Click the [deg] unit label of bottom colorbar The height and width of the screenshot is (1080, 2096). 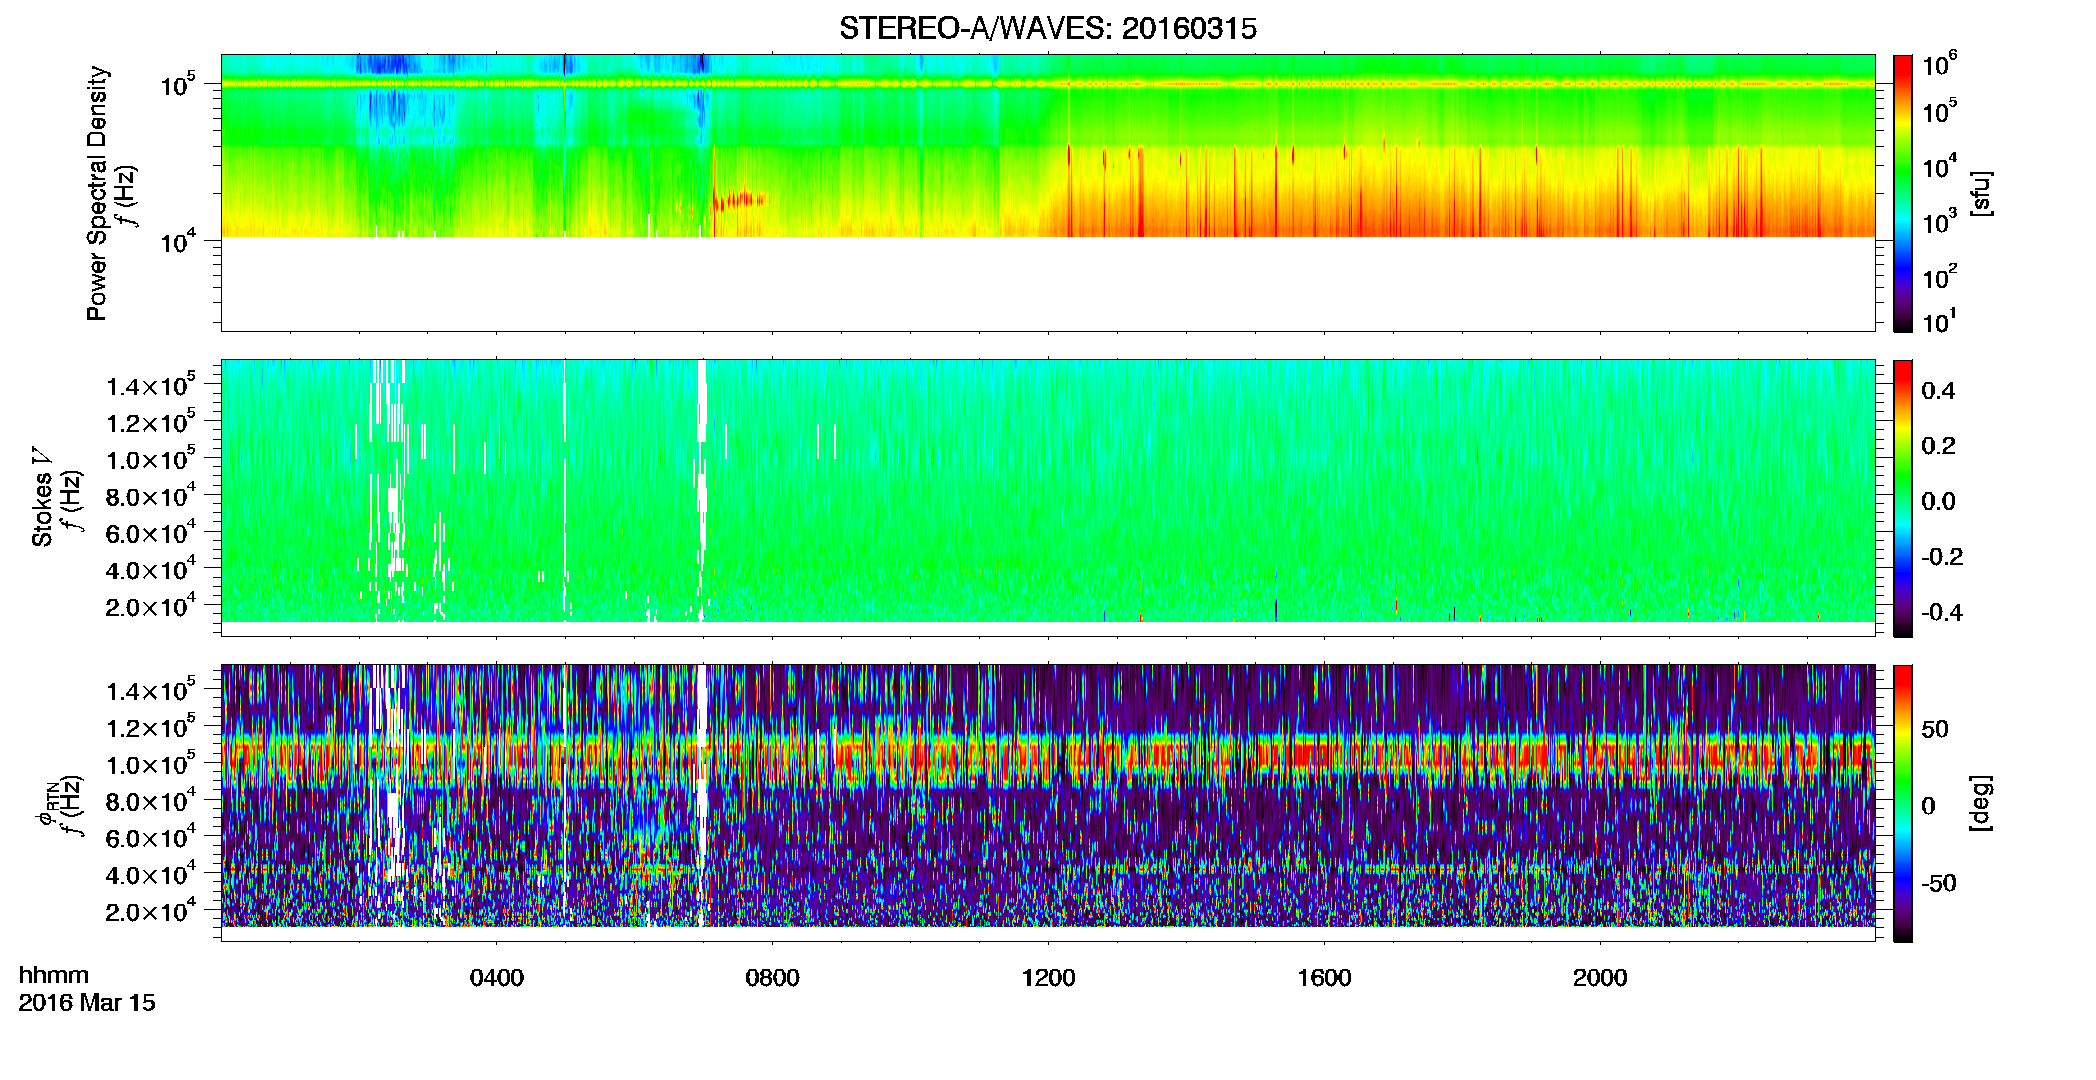point(1981,803)
